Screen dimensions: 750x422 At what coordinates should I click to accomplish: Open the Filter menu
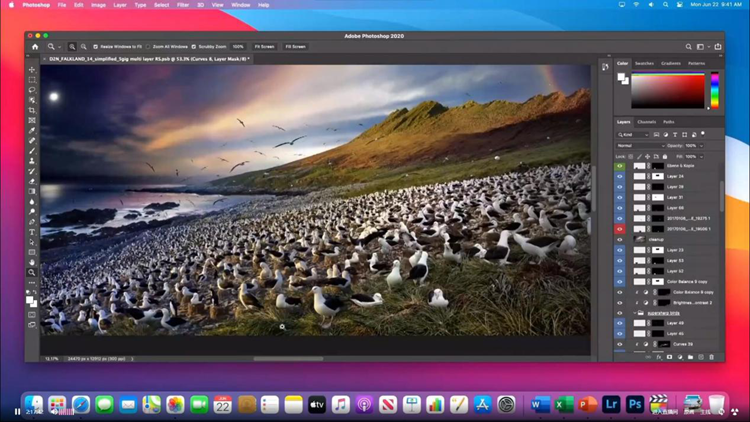click(183, 5)
